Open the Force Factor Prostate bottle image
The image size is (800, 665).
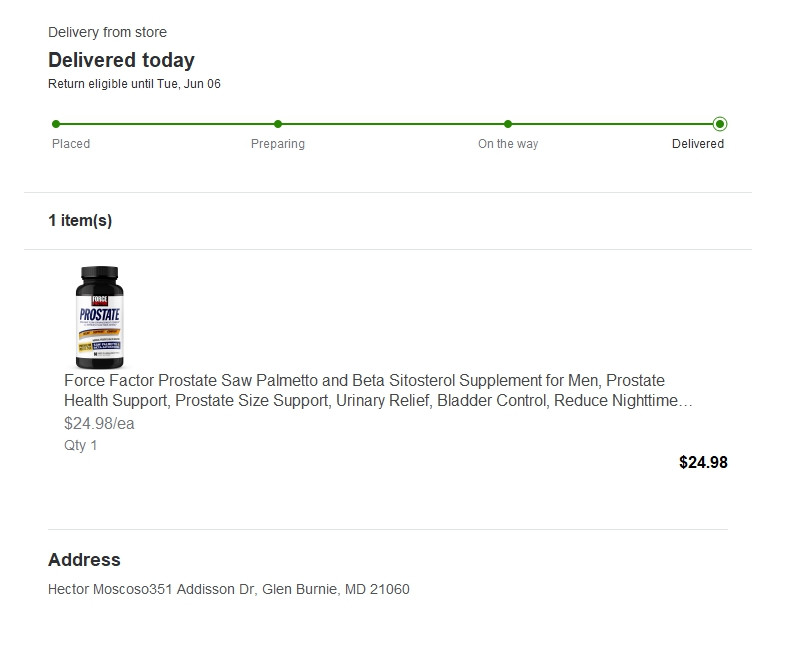[x=99, y=318]
